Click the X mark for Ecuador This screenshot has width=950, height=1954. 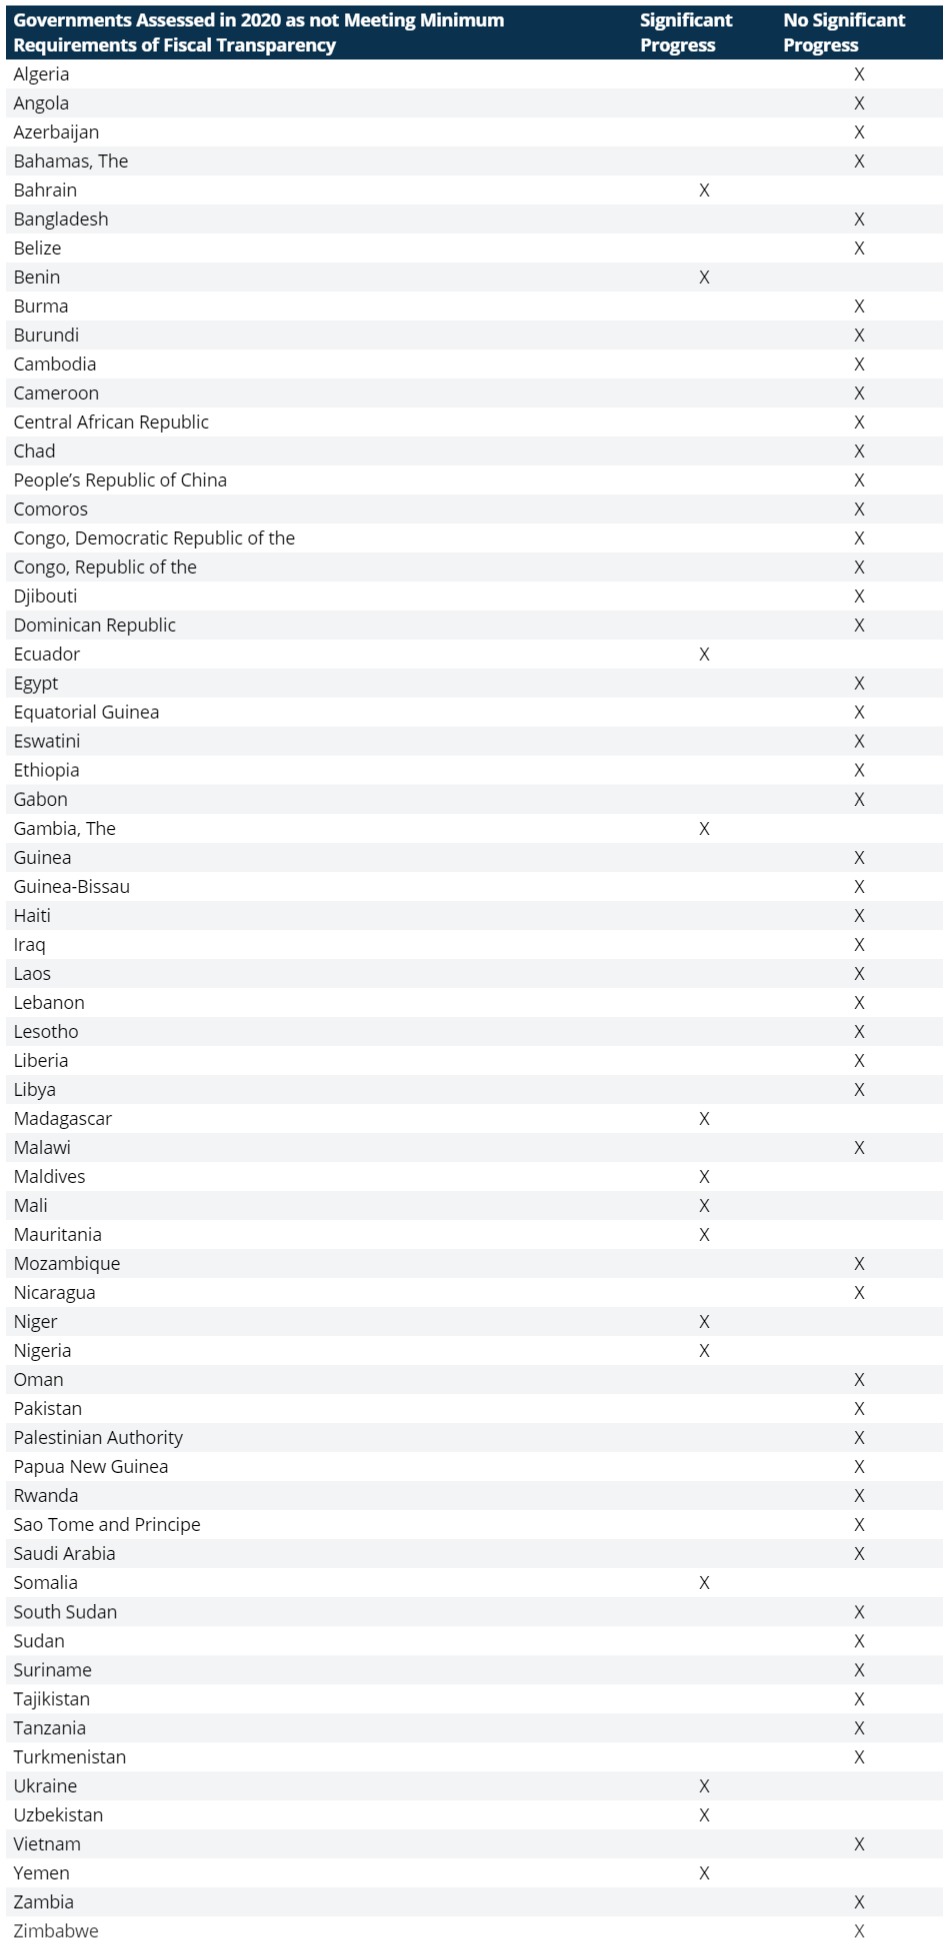(x=704, y=654)
